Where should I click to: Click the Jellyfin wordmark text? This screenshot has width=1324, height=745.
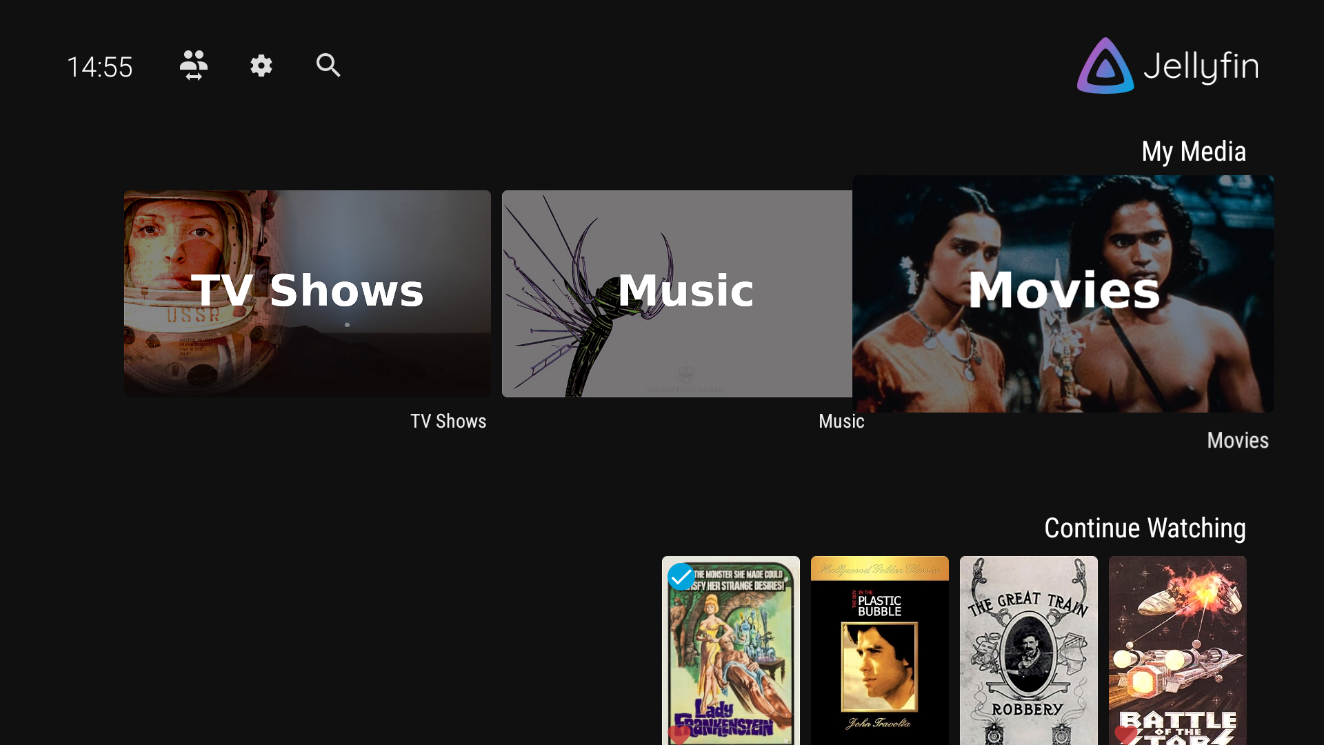1200,67
